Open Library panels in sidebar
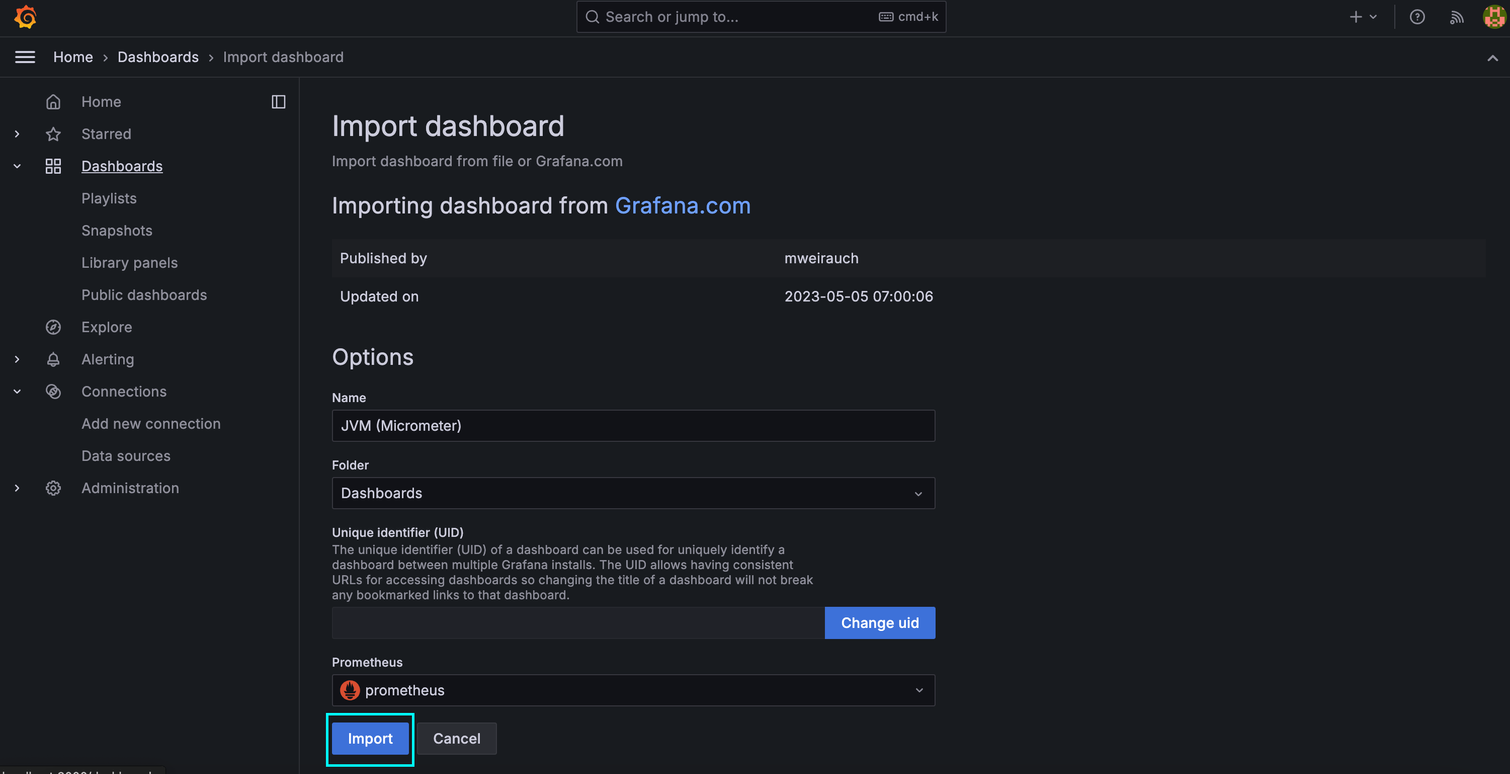The height and width of the screenshot is (774, 1510). pyautogui.click(x=129, y=263)
